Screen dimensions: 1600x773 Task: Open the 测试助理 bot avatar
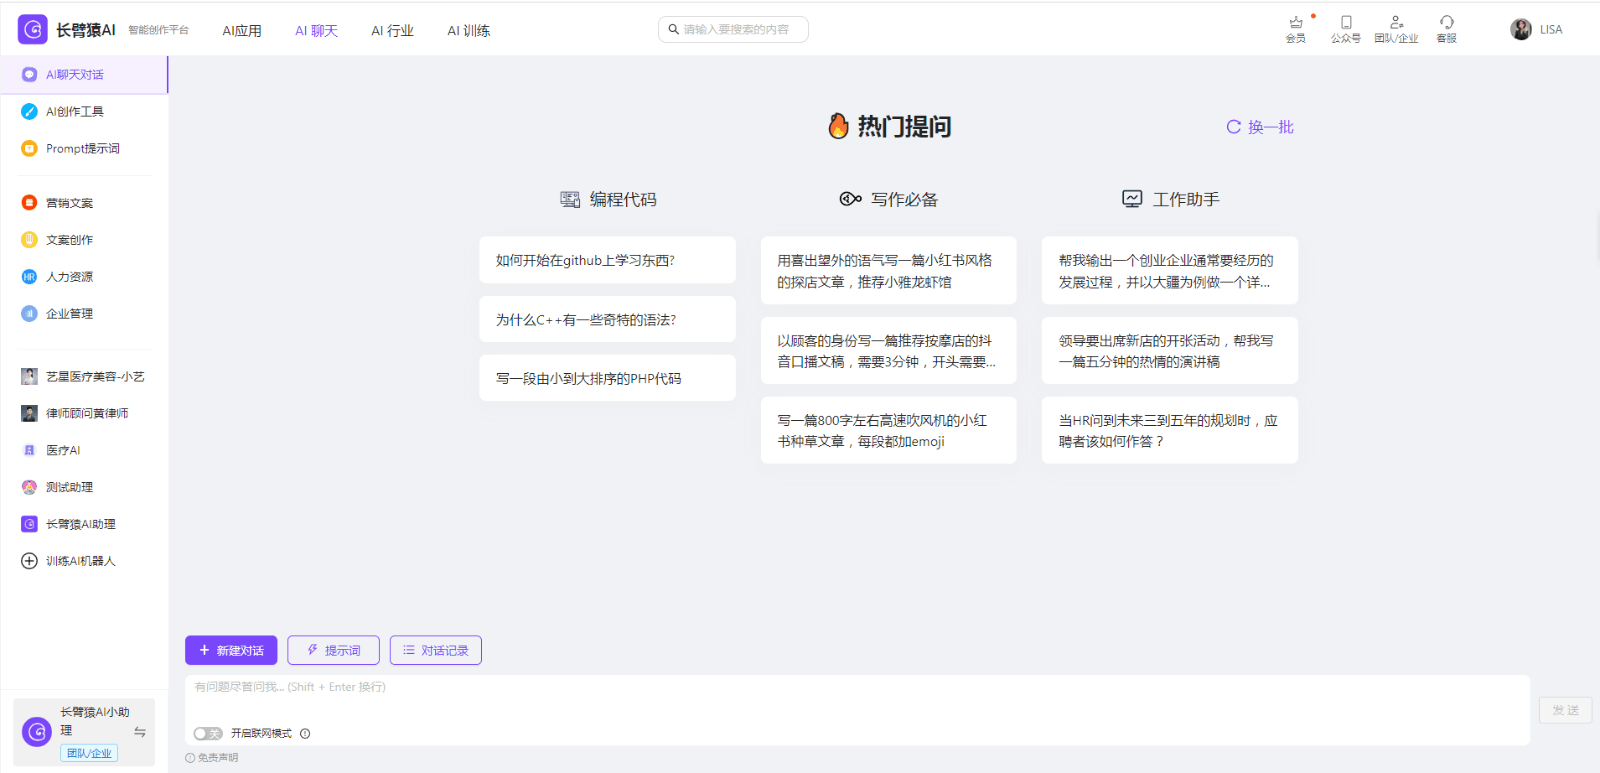tap(30, 487)
